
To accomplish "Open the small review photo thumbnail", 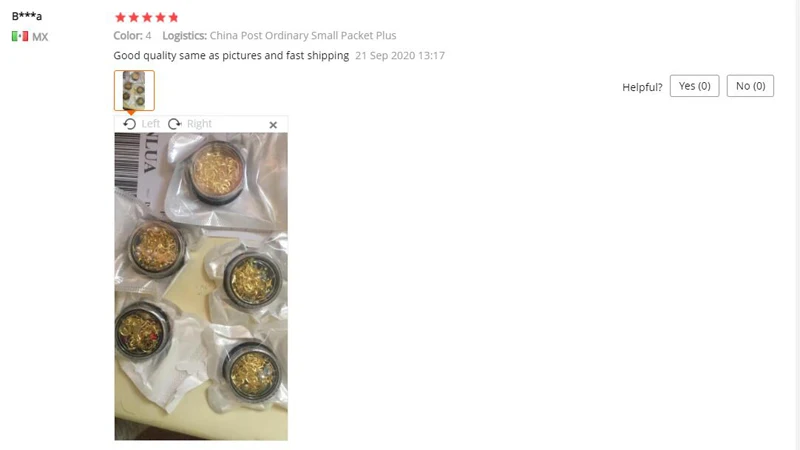I will click(134, 90).
